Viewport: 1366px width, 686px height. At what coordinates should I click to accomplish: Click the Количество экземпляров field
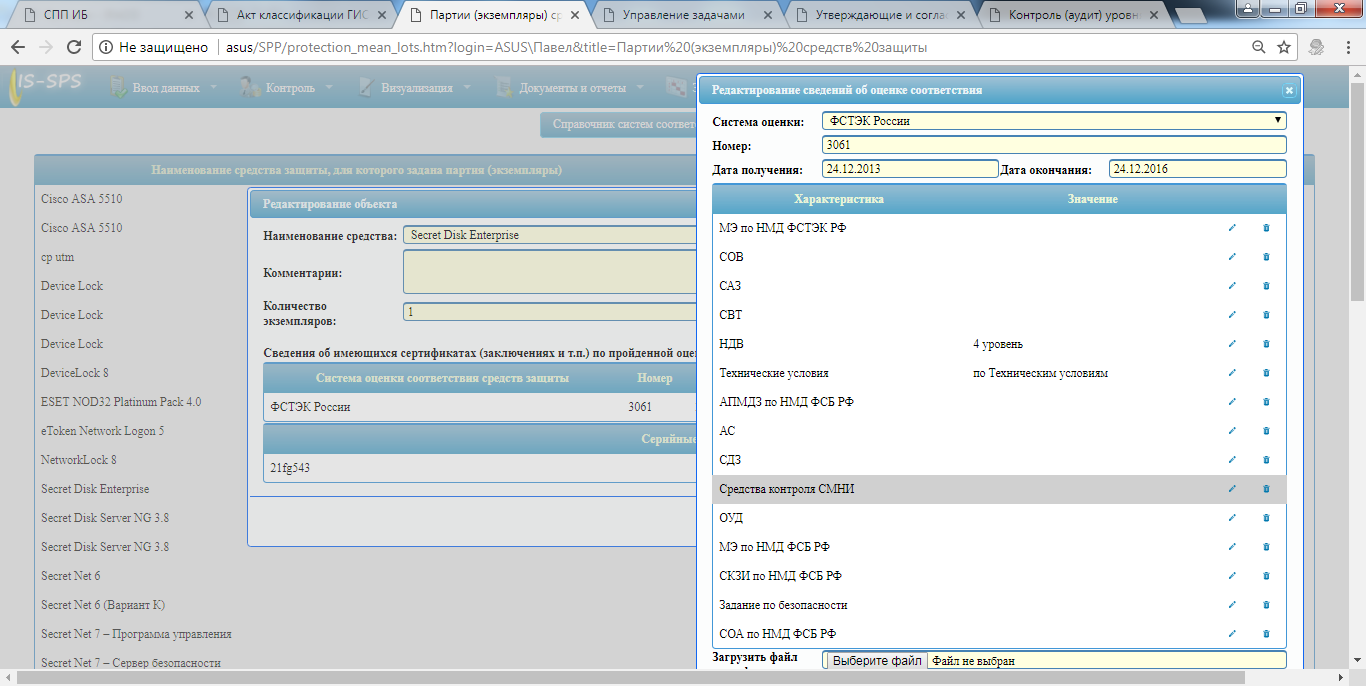tap(550, 312)
